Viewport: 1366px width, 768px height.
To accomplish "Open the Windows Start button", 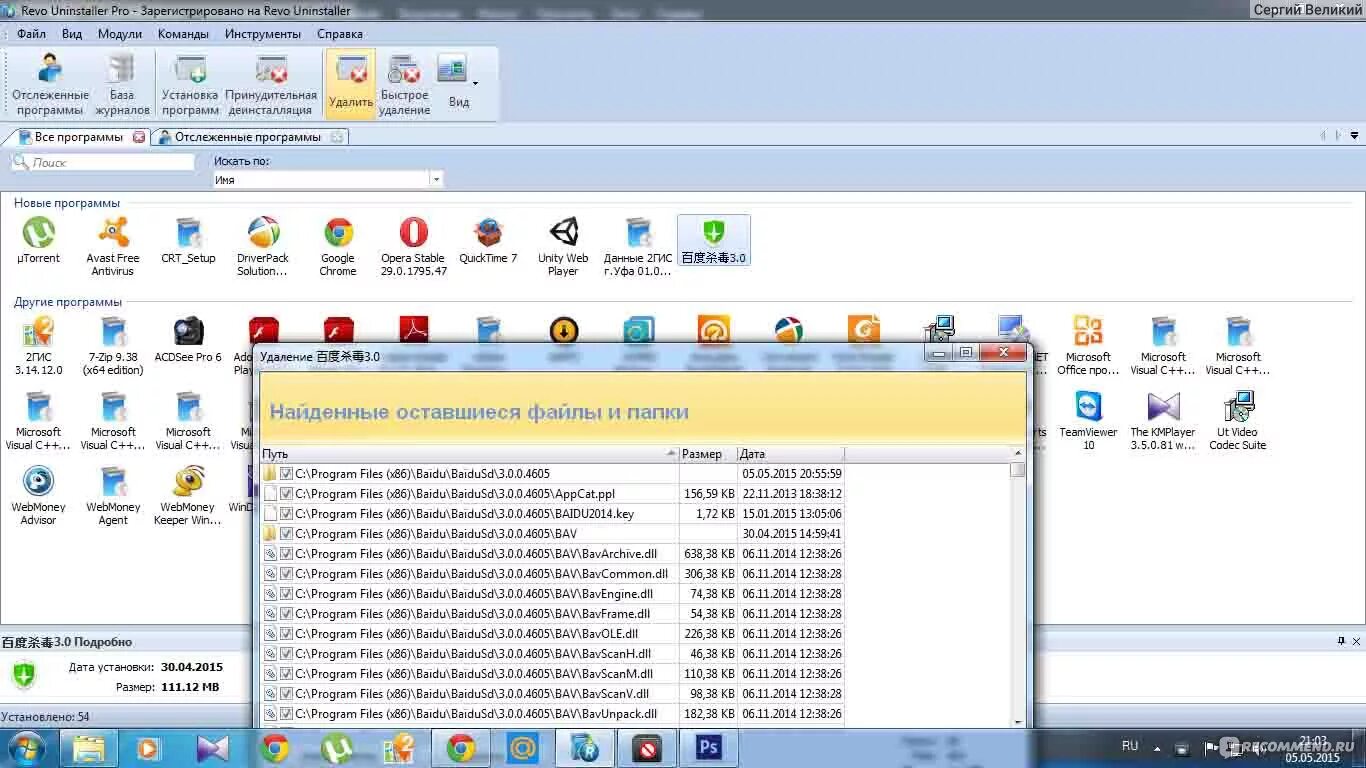I will (x=25, y=748).
